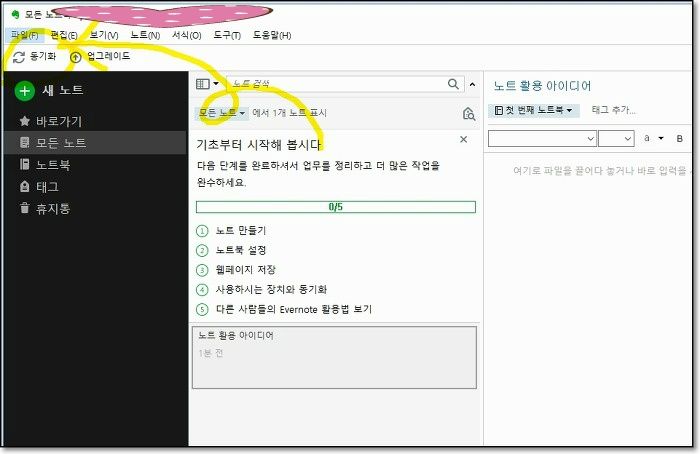Screen dimensions: 700x454
Task: Select 휴지통 in the sidebar
Action: pyautogui.click(x=53, y=208)
